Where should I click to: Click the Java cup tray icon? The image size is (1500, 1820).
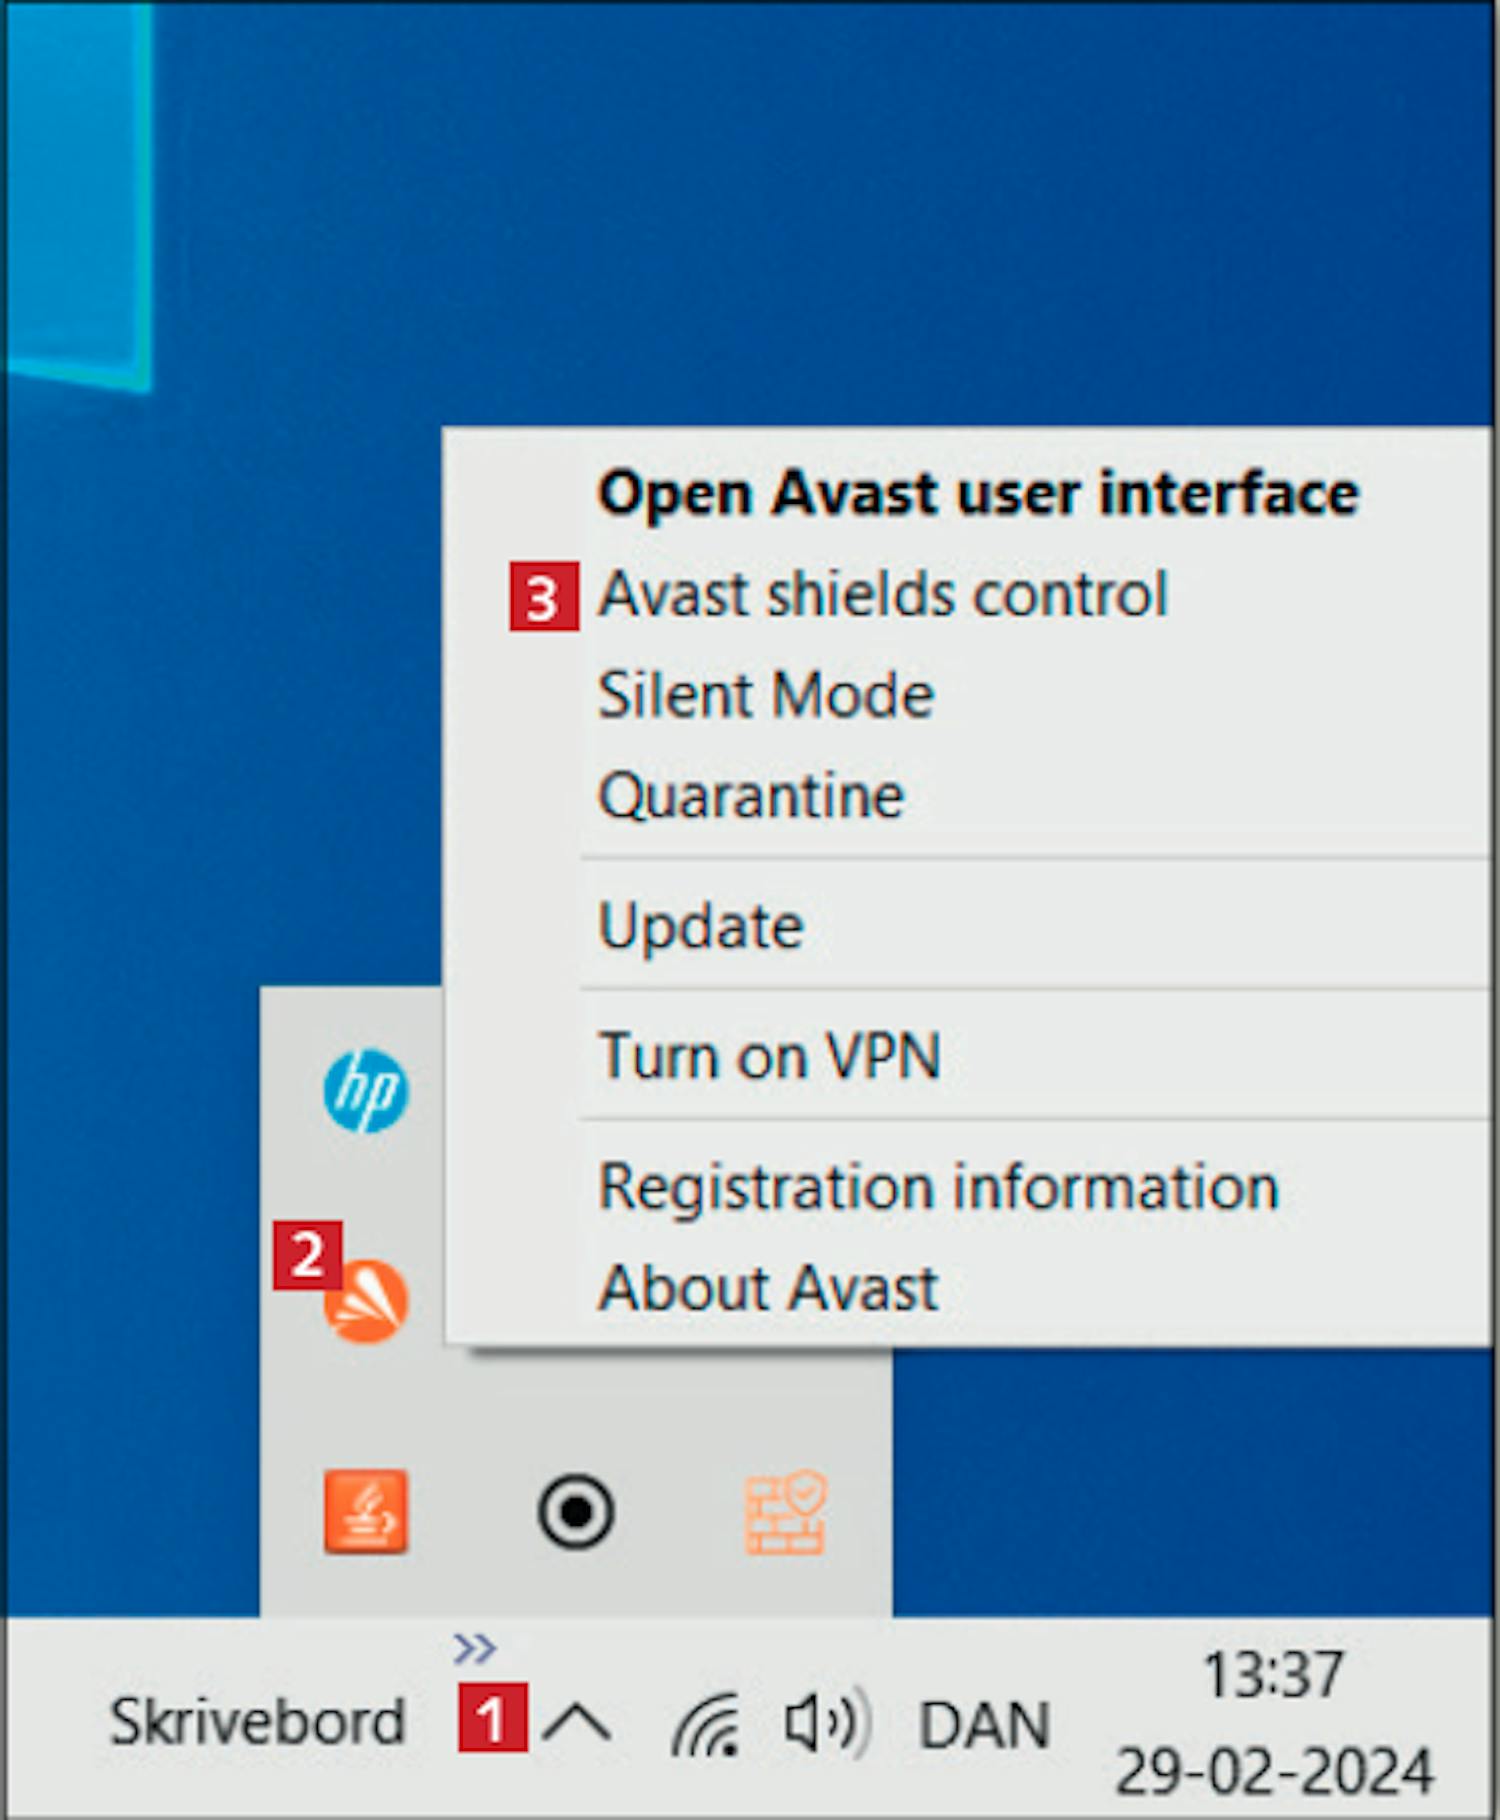point(366,1511)
